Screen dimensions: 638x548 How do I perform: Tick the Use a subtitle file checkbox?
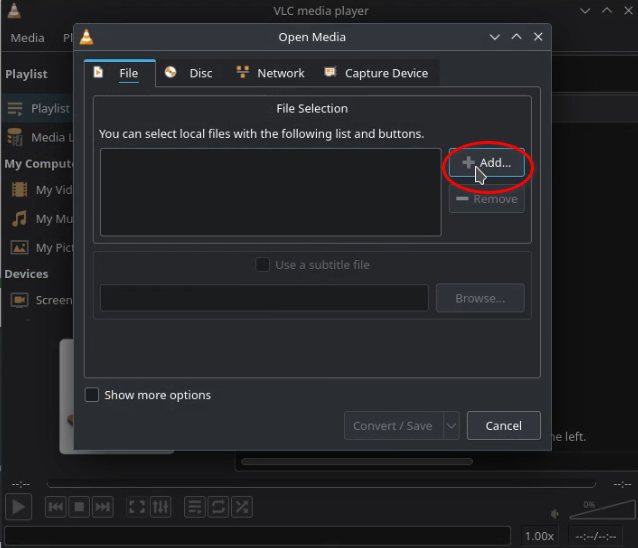(262, 265)
